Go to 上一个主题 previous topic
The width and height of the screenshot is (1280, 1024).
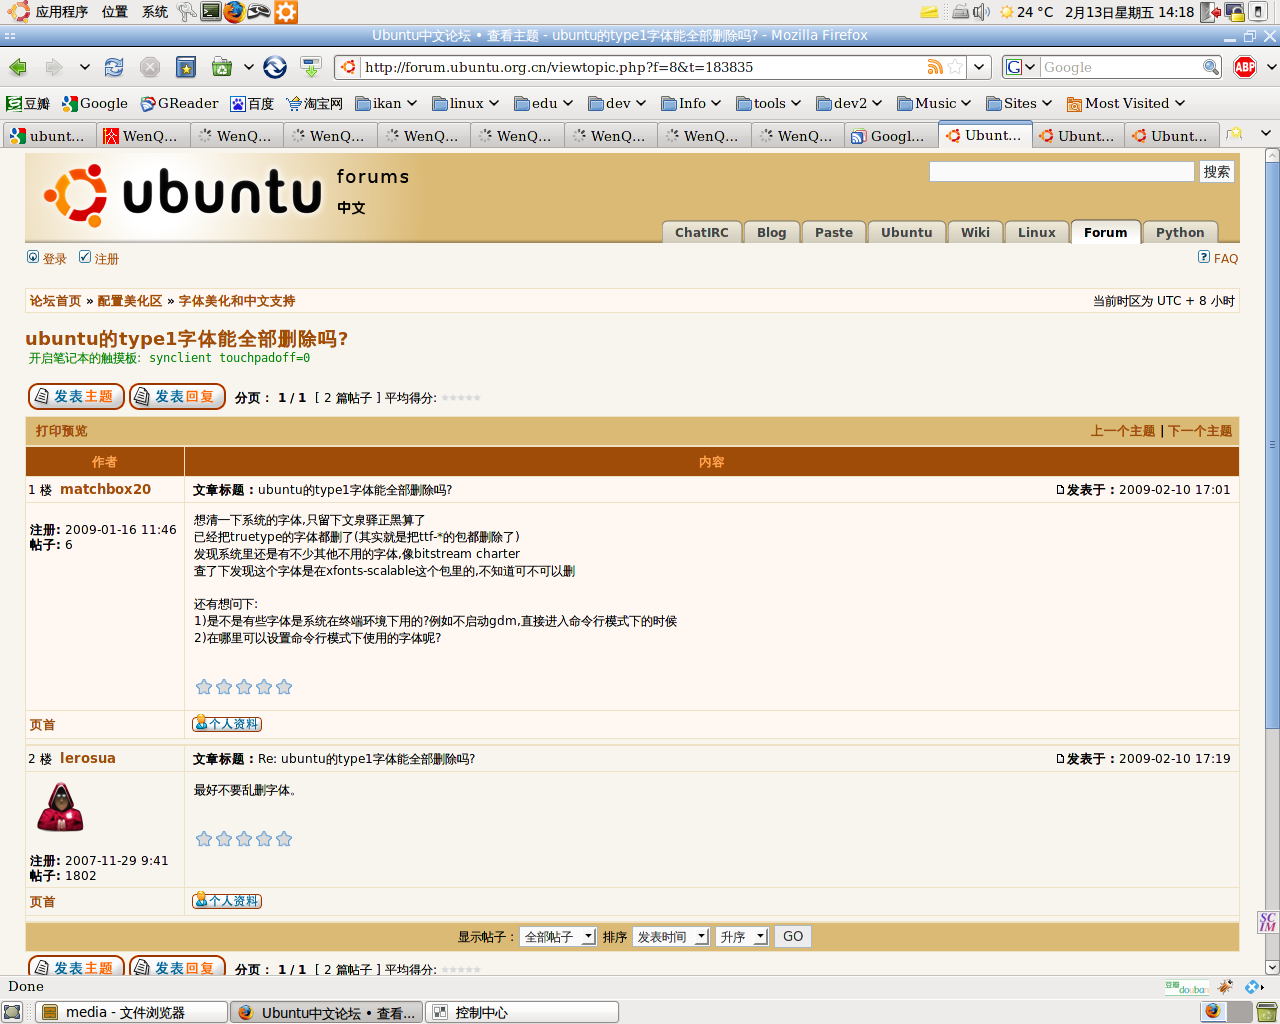pyautogui.click(x=1123, y=431)
